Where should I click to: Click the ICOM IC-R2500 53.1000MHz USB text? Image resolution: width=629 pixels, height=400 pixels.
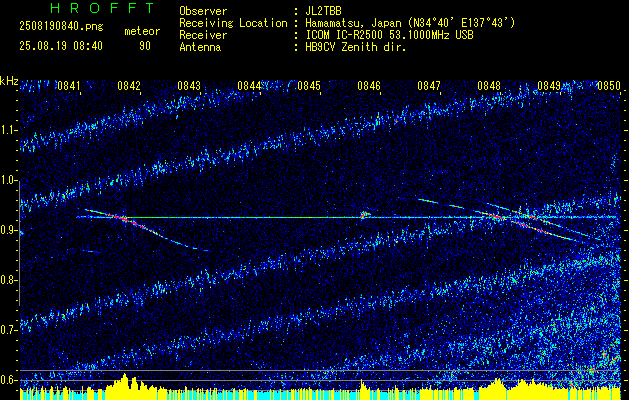tap(389, 35)
